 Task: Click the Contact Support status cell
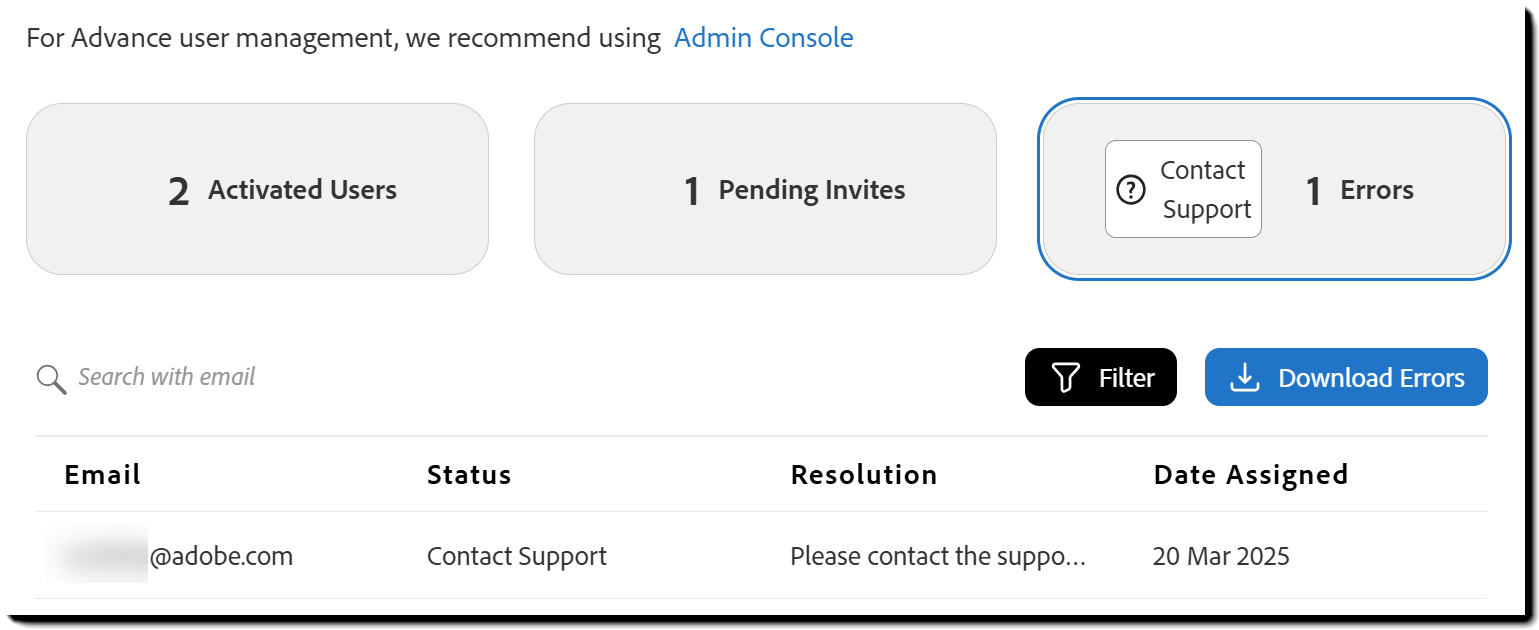516,556
